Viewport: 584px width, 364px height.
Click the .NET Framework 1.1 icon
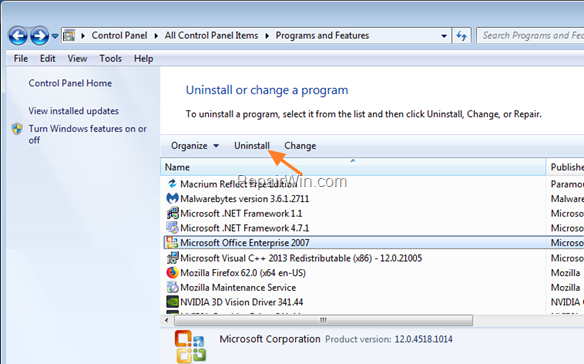click(x=172, y=213)
